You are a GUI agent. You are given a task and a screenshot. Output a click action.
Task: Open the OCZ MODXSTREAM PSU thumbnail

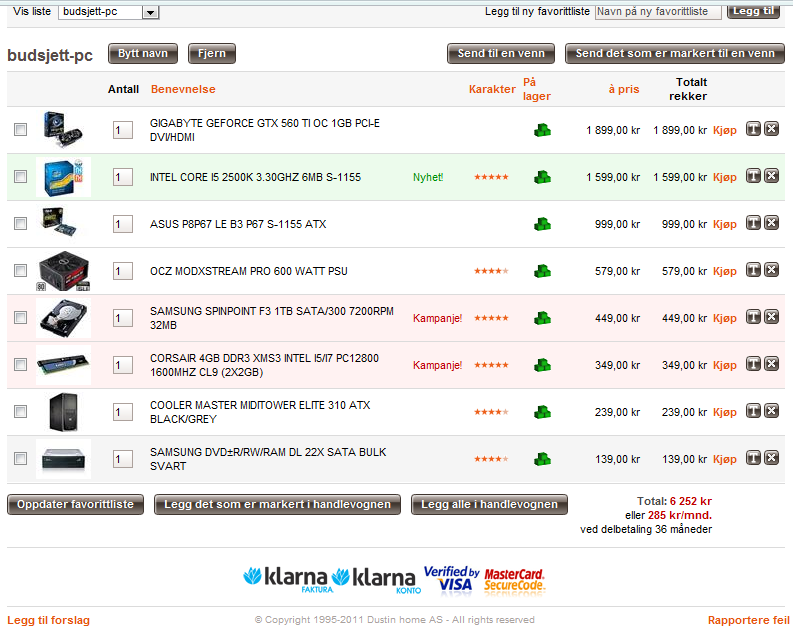64,271
